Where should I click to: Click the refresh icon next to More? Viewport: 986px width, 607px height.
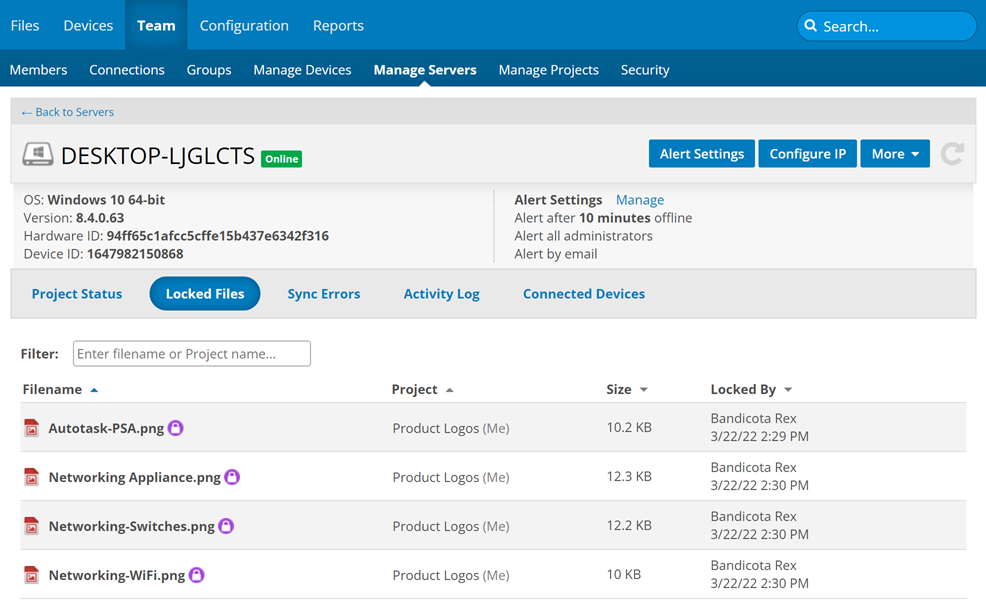[x=952, y=154]
